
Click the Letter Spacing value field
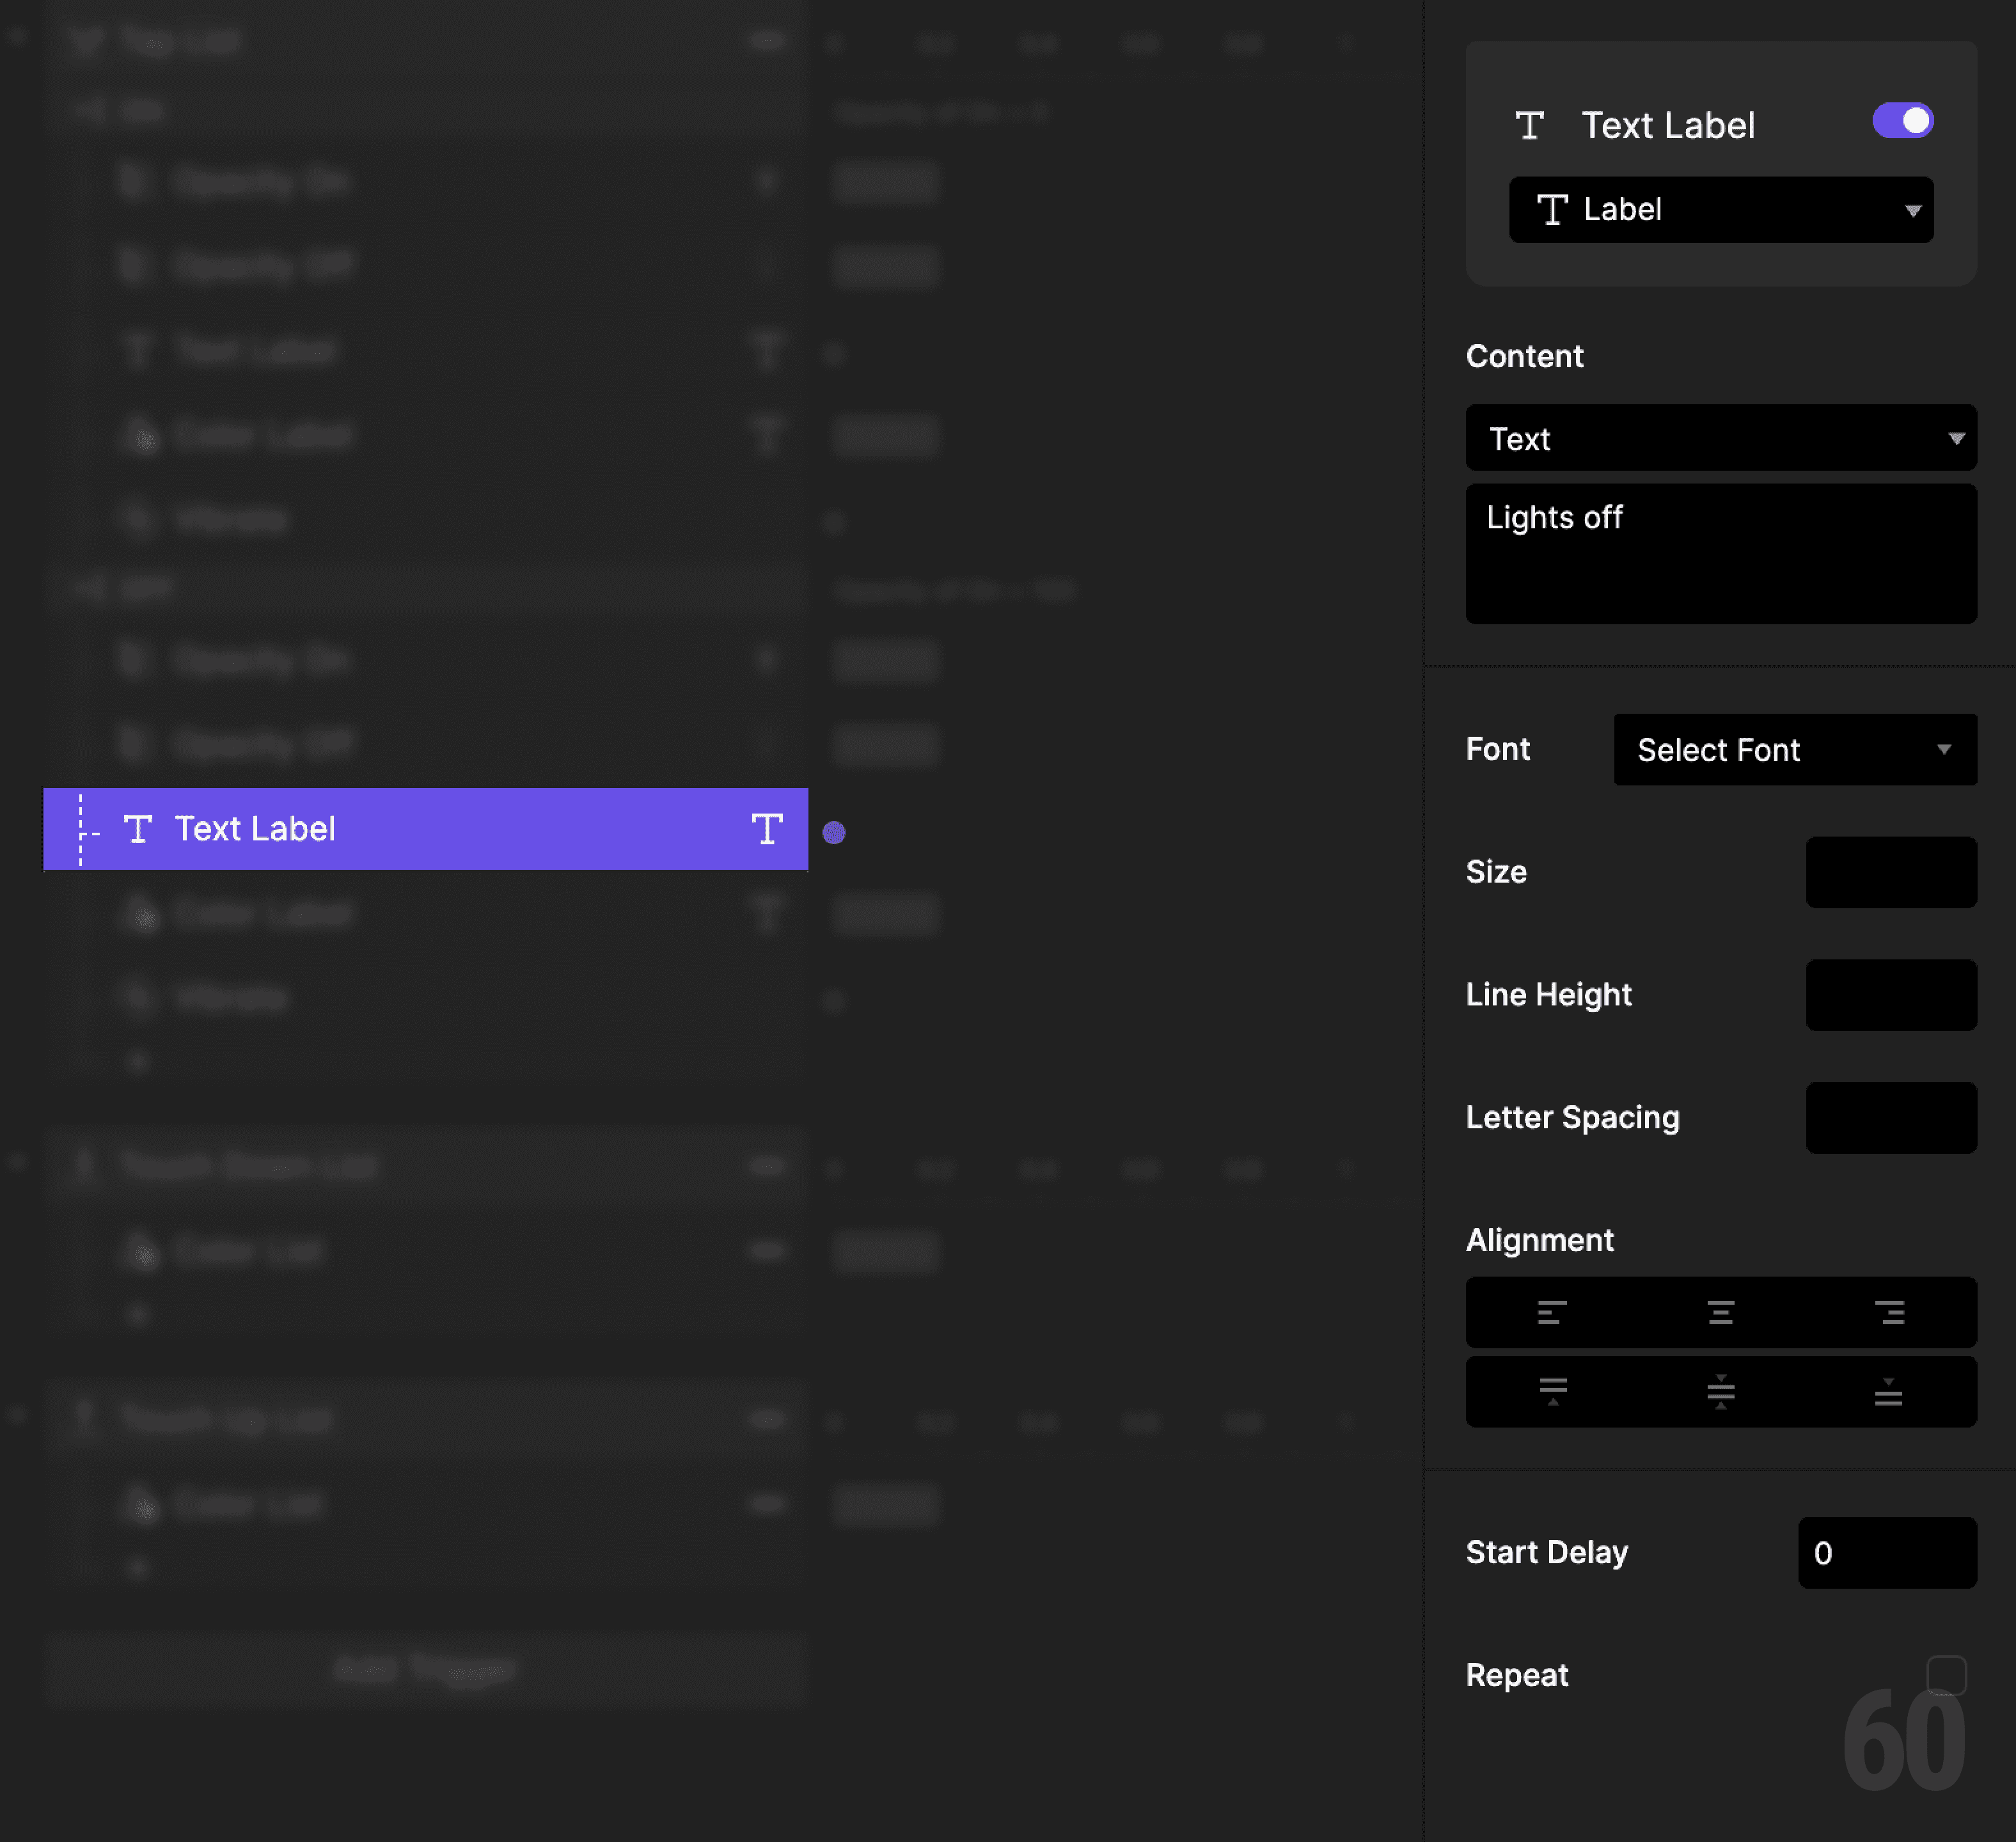pyautogui.click(x=1890, y=1117)
